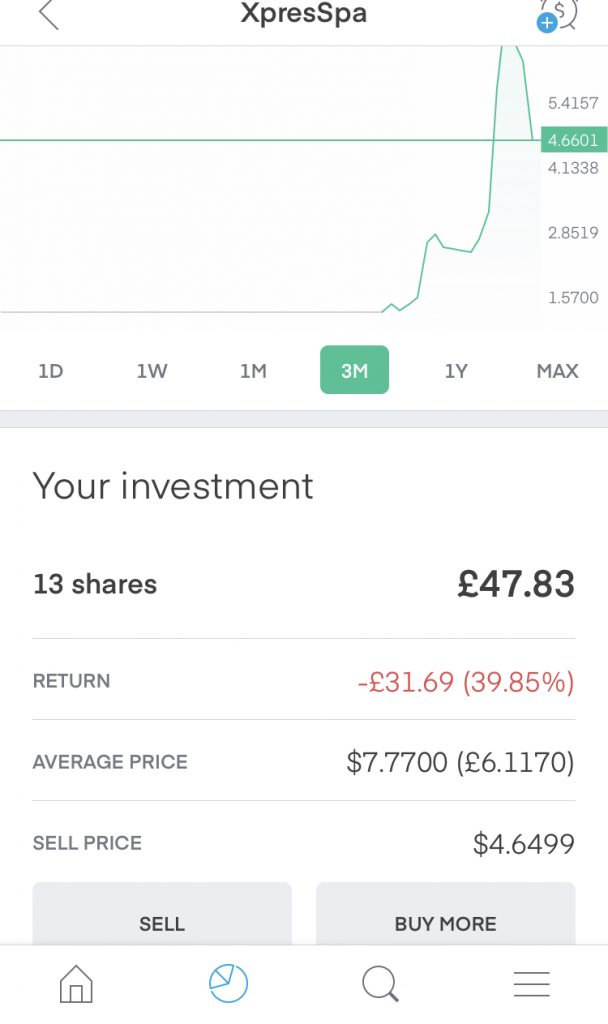This screenshot has width=608, height=1024.
Task: Switch chart to the 1Y timeframe
Action: coord(455,371)
